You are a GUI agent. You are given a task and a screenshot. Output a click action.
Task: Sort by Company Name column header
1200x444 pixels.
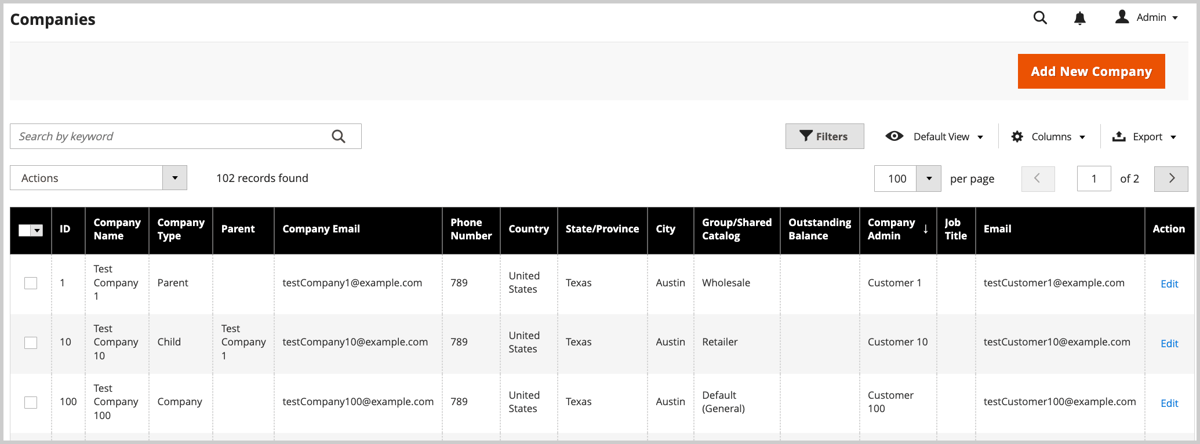117,229
